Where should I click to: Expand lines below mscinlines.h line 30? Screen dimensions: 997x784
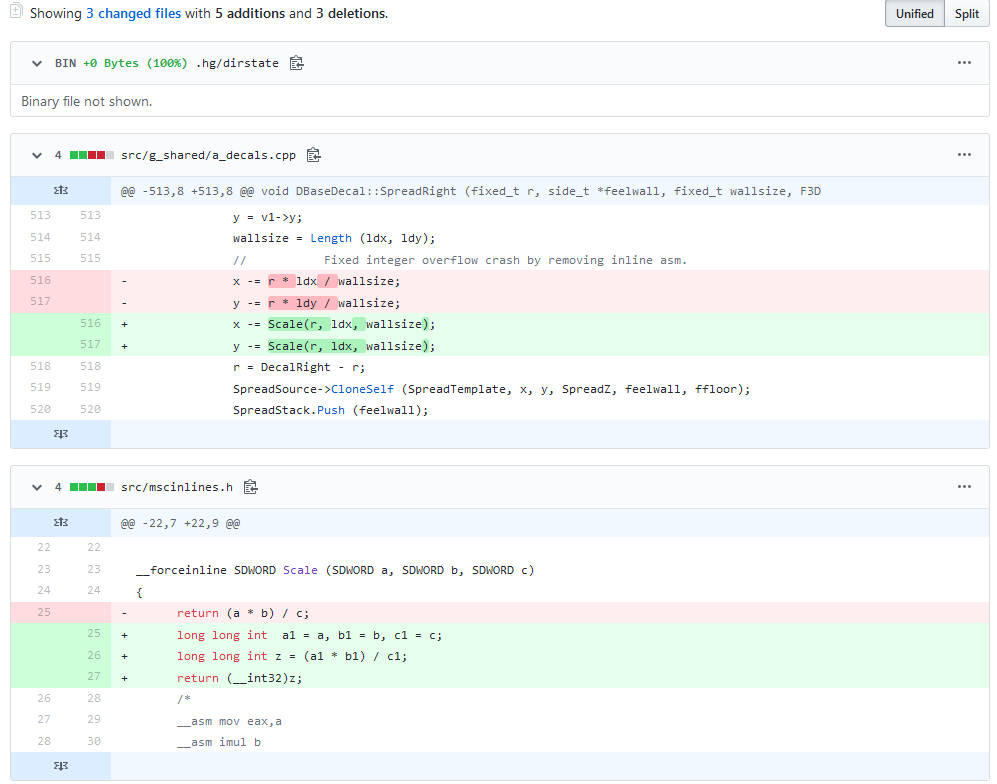coord(61,766)
